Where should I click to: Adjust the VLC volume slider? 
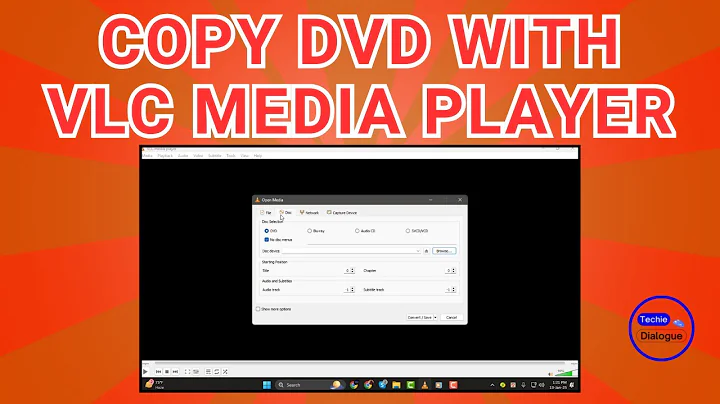[566, 373]
